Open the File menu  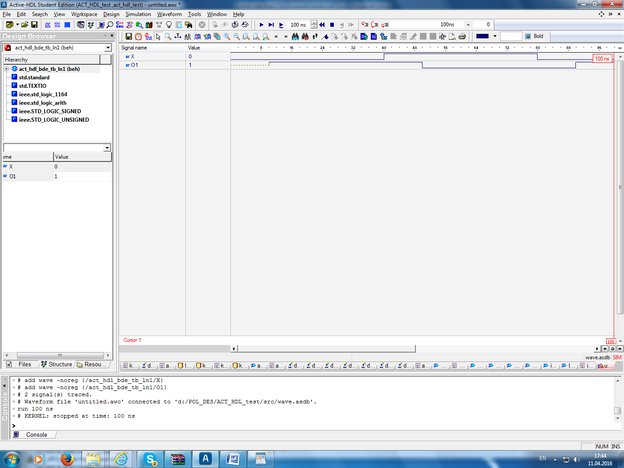point(7,14)
